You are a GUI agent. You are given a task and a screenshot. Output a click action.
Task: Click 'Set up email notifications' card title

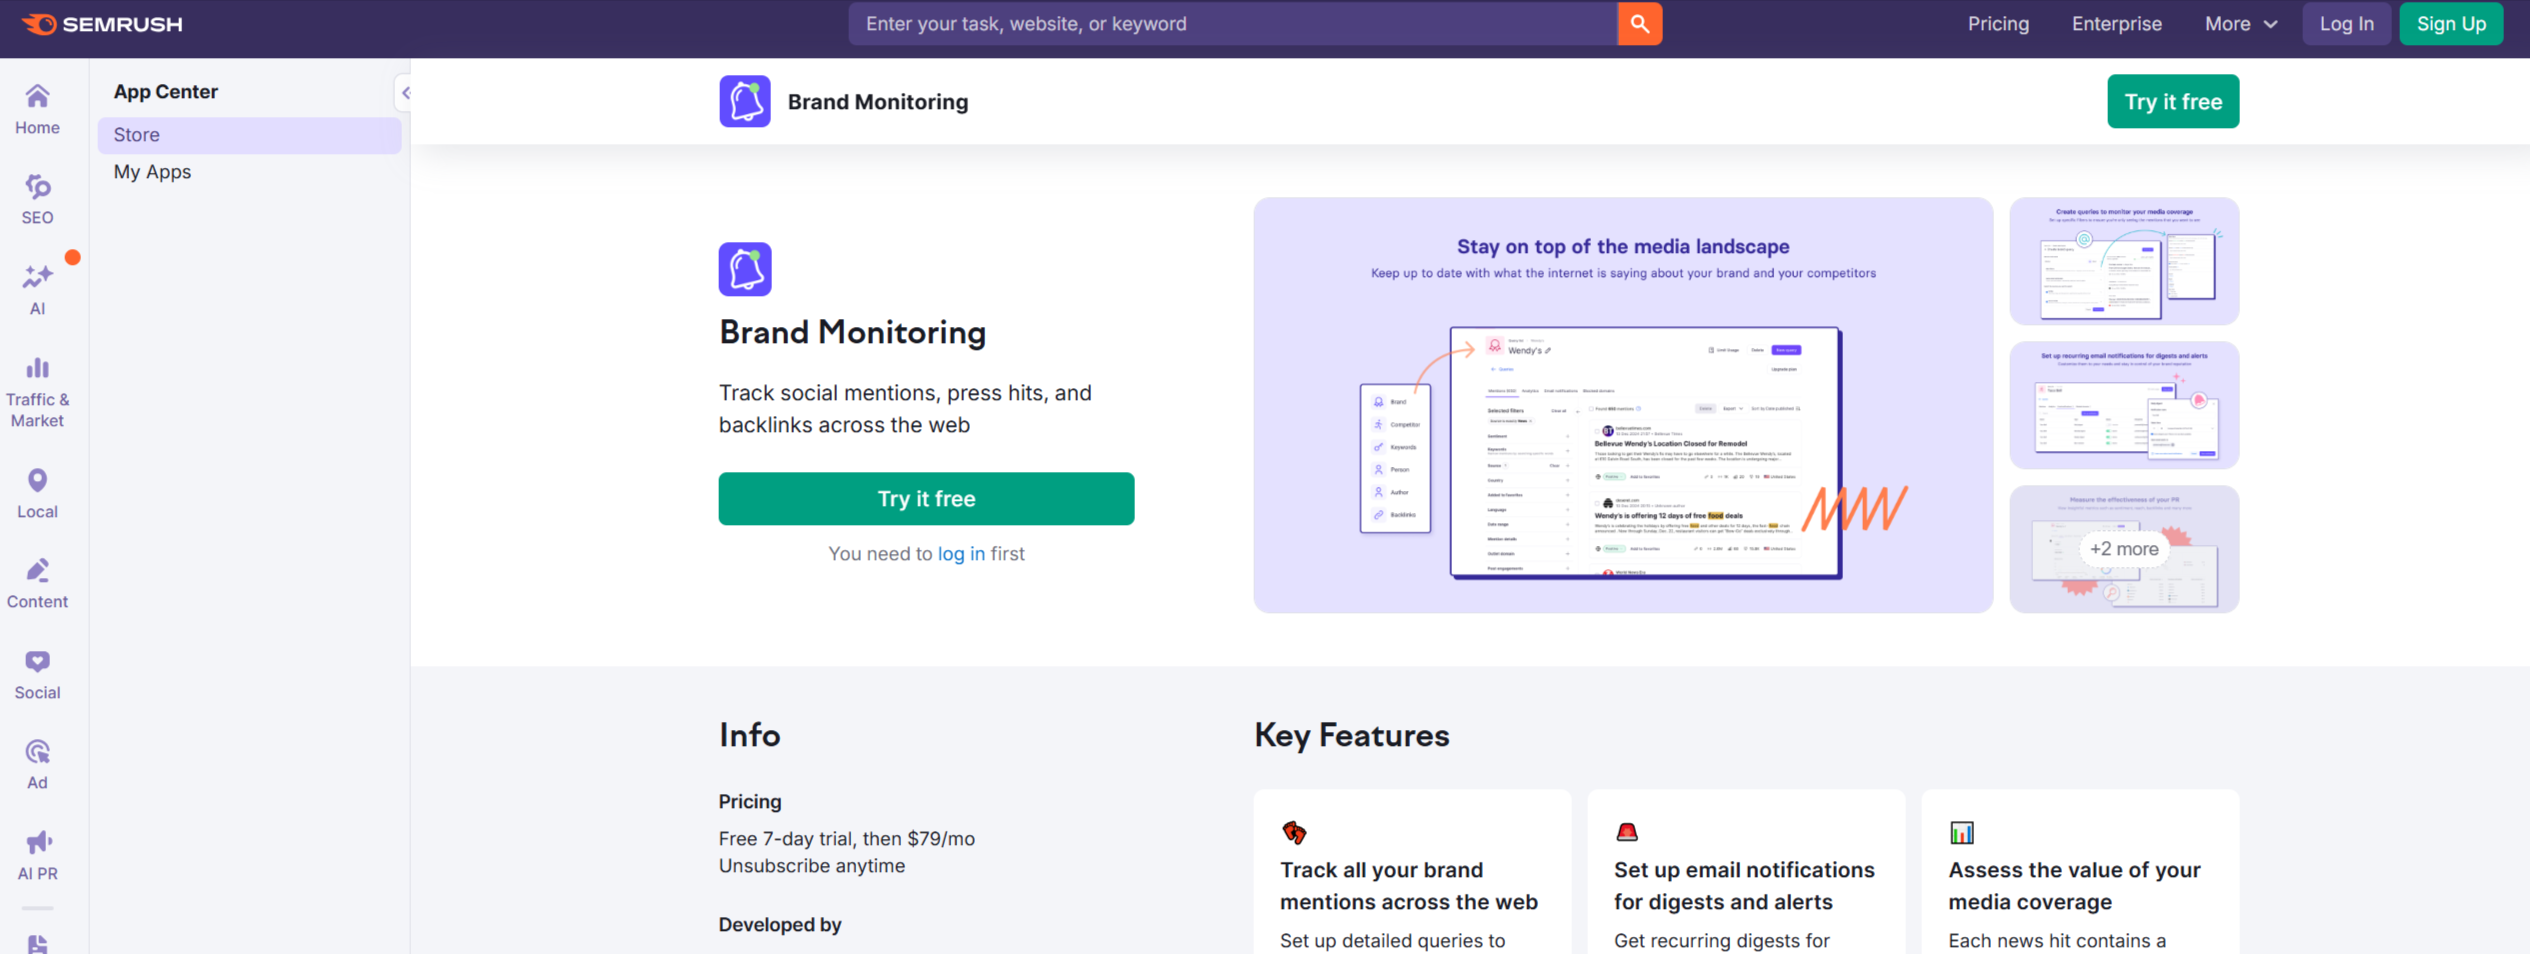click(1744, 886)
